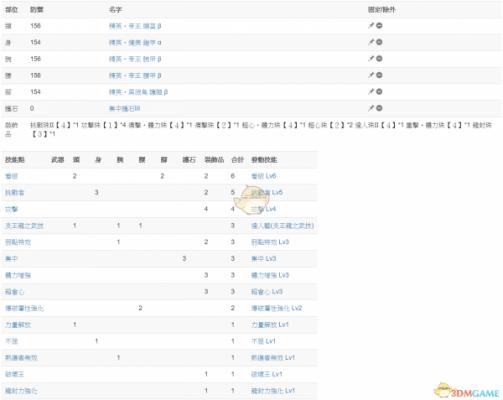Pin the 集中護石 charm row
The height and width of the screenshot is (400, 503).
[x=371, y=108]
